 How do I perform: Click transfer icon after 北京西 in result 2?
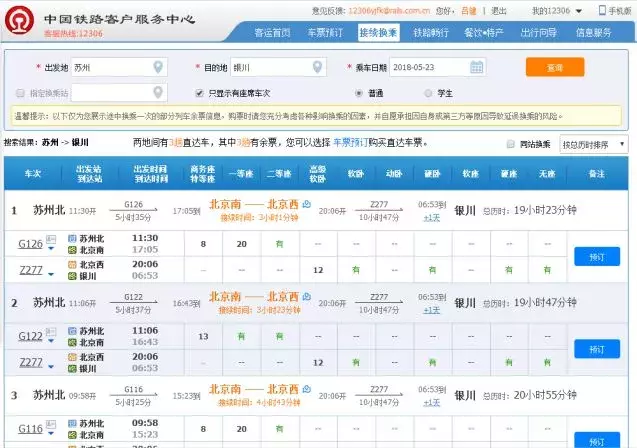coord(307,297)
